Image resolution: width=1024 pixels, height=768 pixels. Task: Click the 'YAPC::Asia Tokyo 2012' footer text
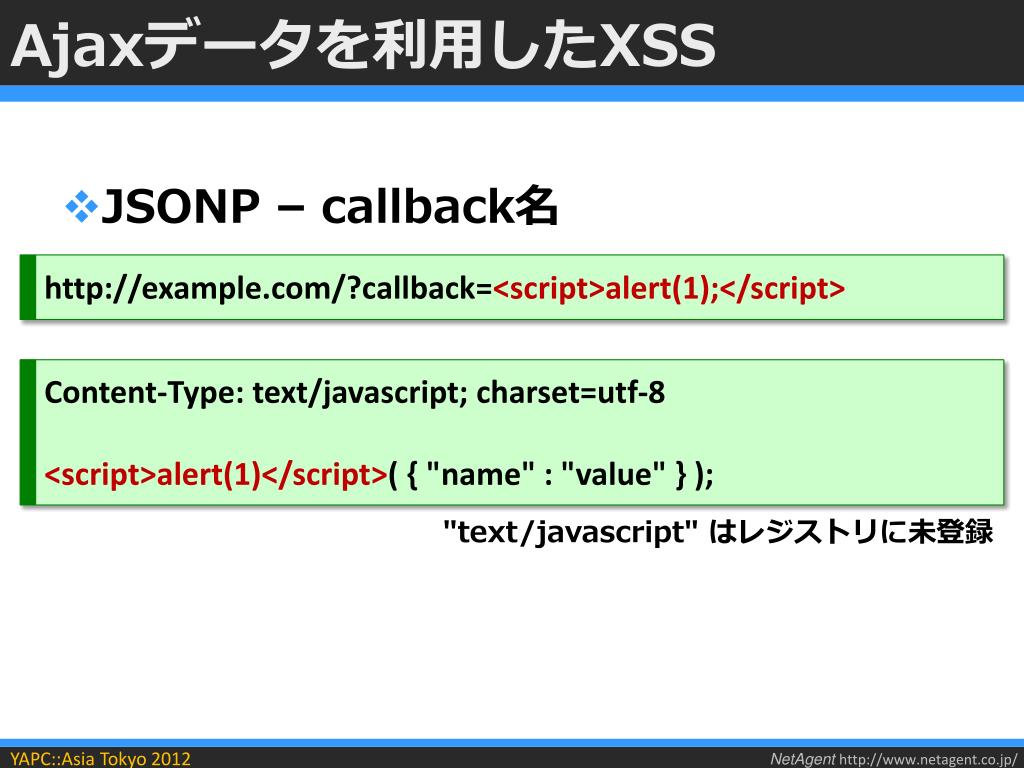[101, 759]
